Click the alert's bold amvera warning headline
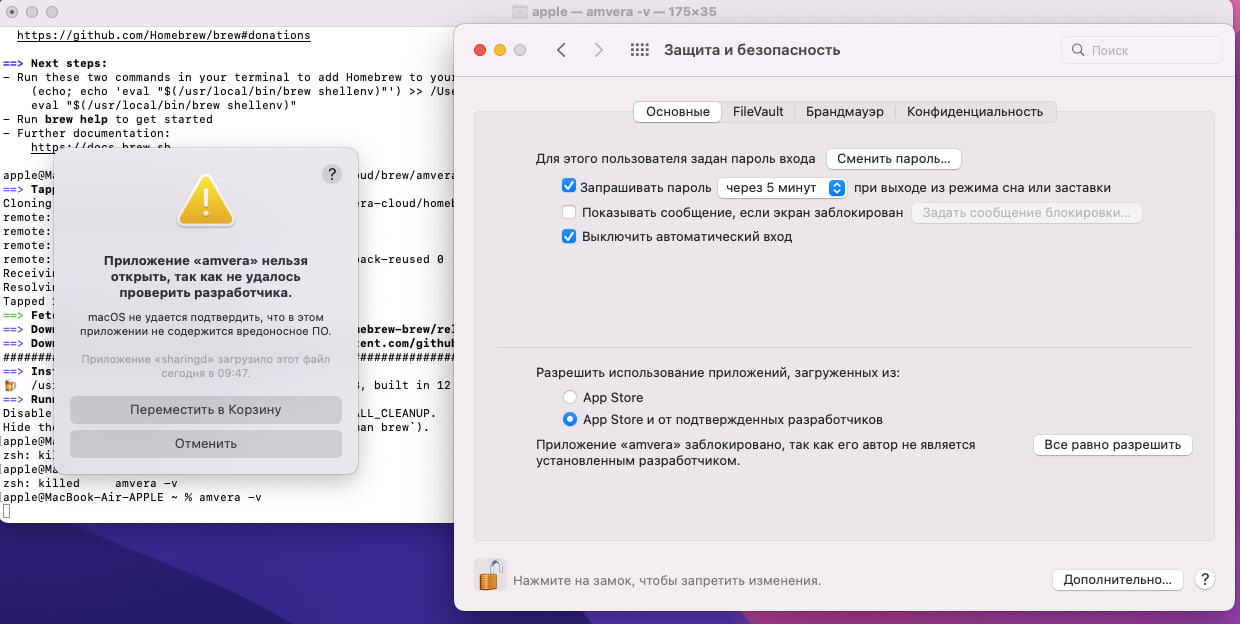Viewport: 1240px width, 624px height. (206, 277)
